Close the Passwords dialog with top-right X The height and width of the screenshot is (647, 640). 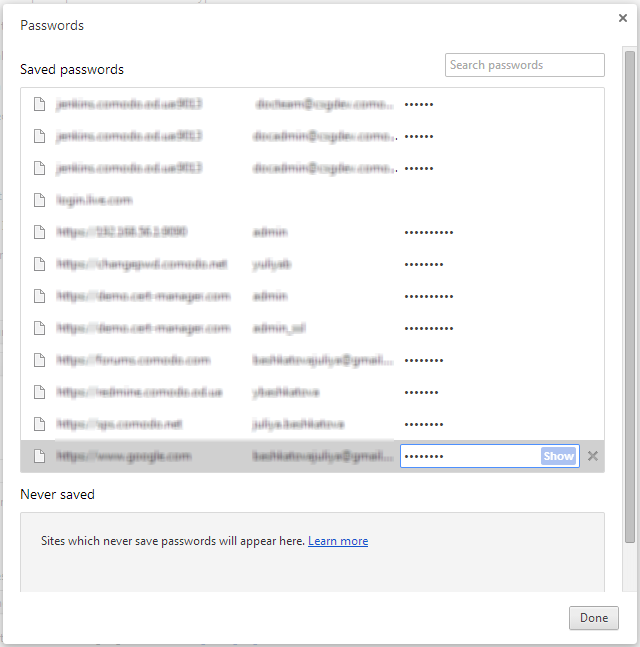click(x=623, y=18)
